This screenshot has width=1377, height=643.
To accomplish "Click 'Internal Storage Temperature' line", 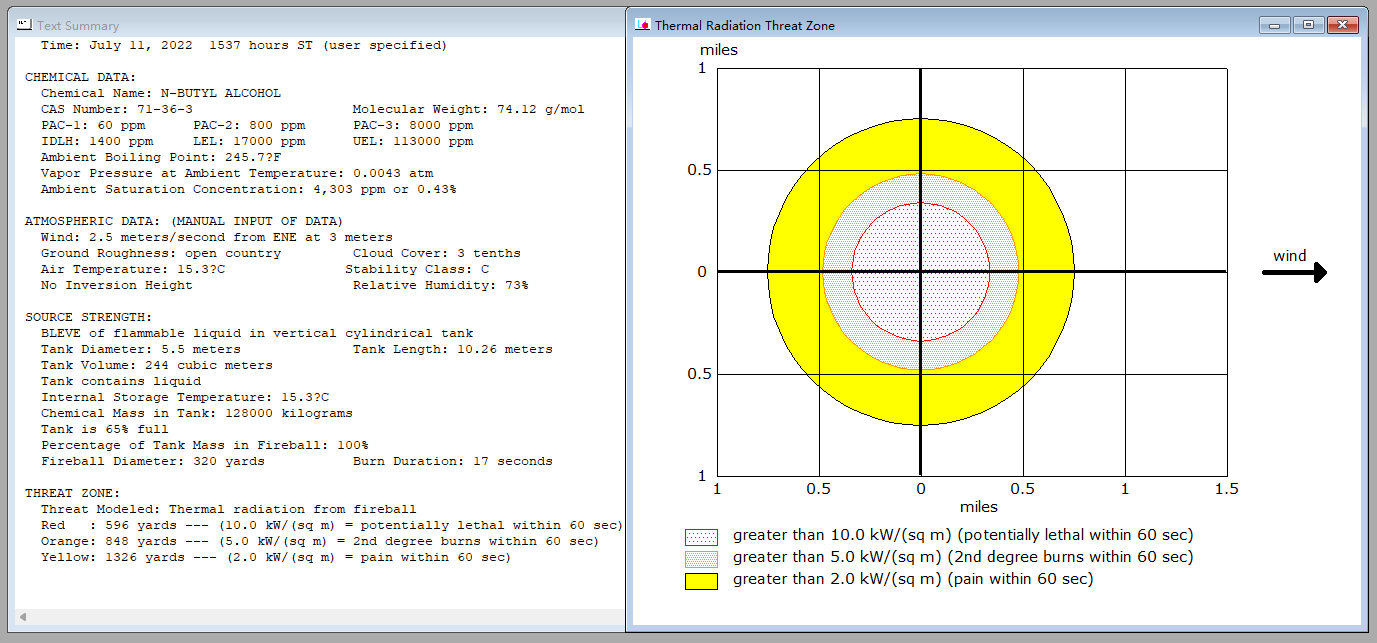I will pos(185,397).
